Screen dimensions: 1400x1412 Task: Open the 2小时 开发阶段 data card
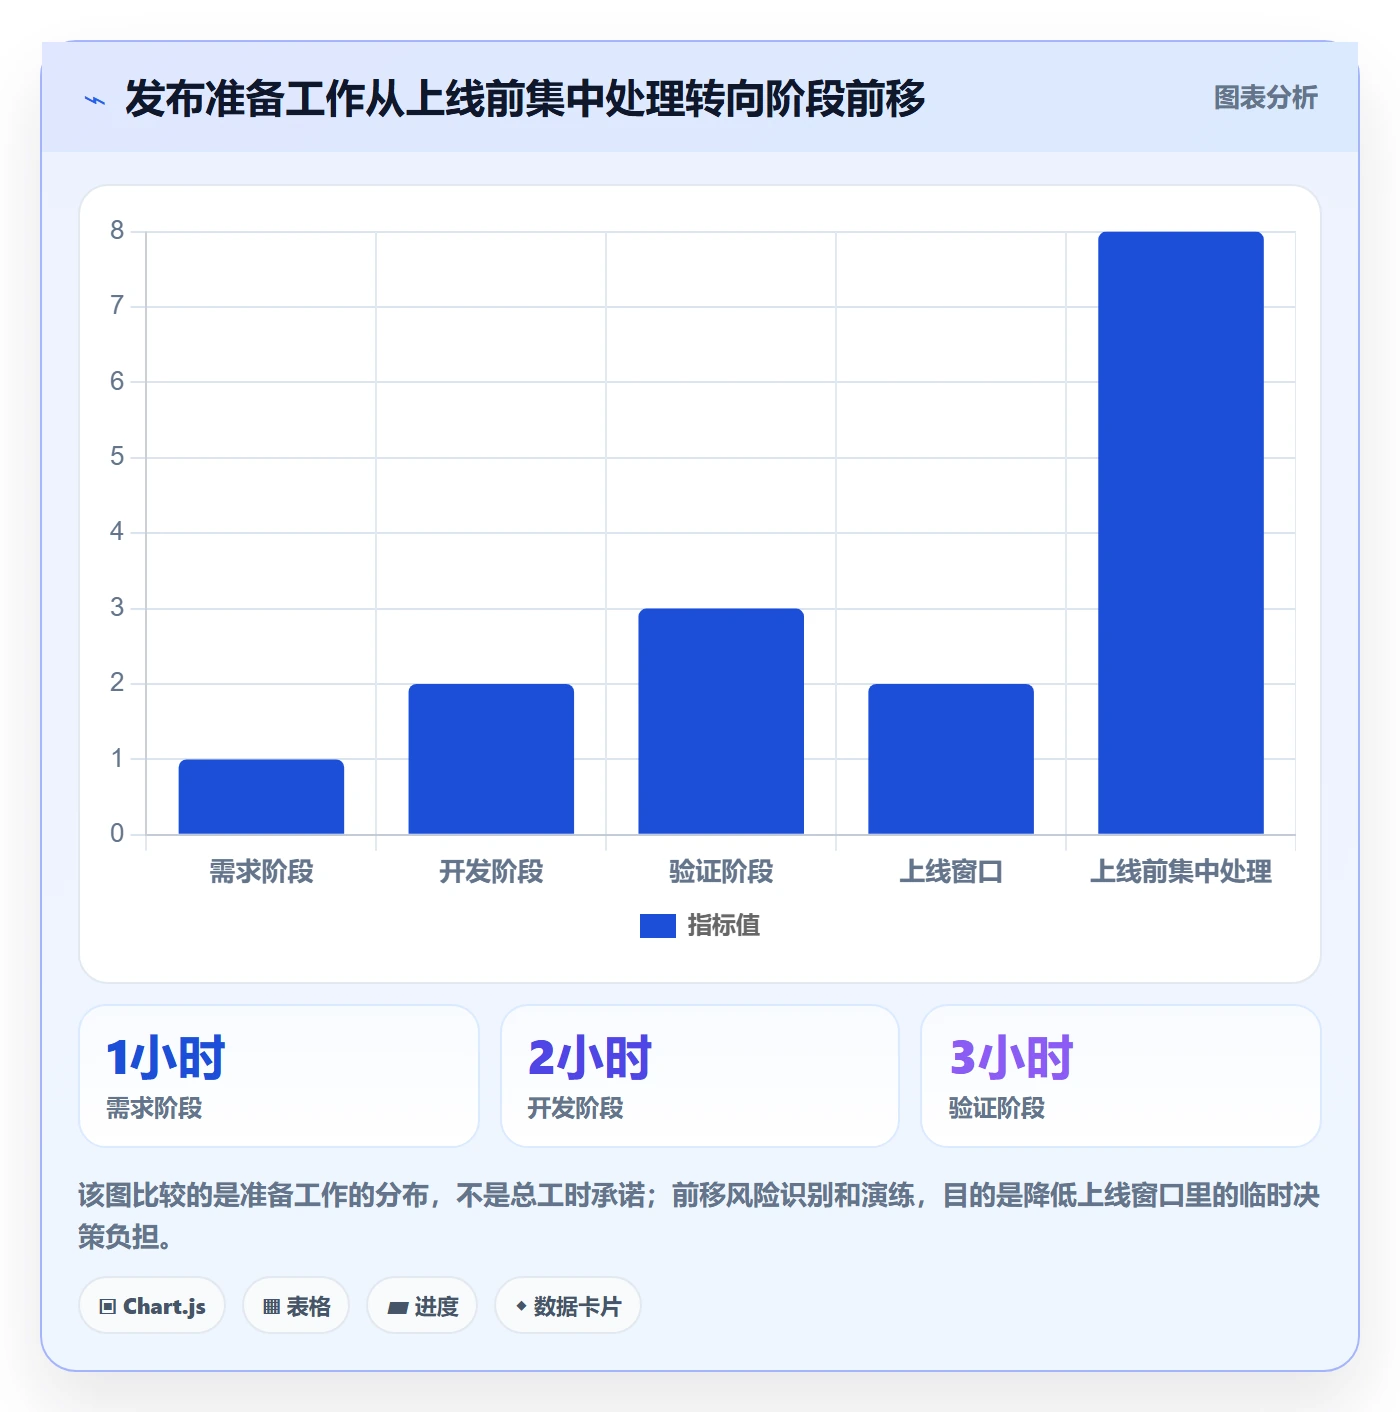pyautogui.click(x=700, y=1076)
